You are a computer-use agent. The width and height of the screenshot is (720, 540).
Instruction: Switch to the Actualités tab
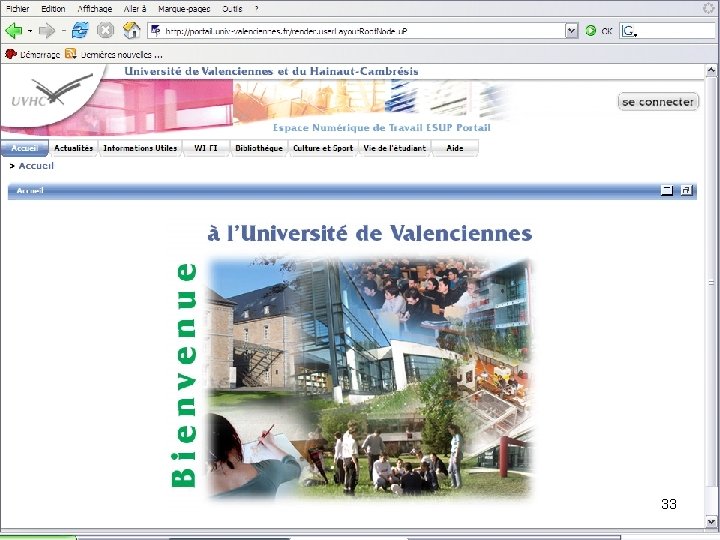(x=73, y=148)
